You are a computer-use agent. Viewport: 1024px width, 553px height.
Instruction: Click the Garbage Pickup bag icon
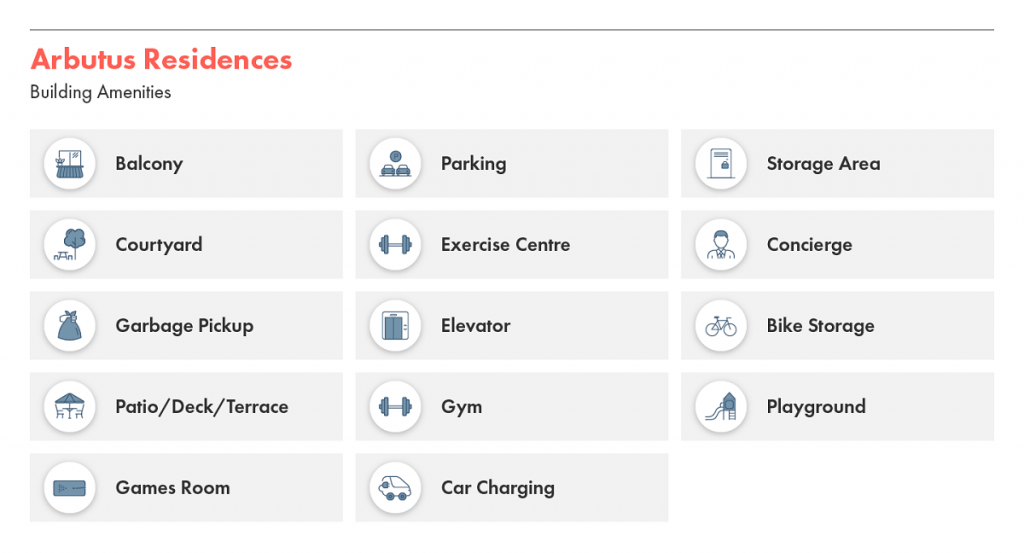tap(69, 325)
